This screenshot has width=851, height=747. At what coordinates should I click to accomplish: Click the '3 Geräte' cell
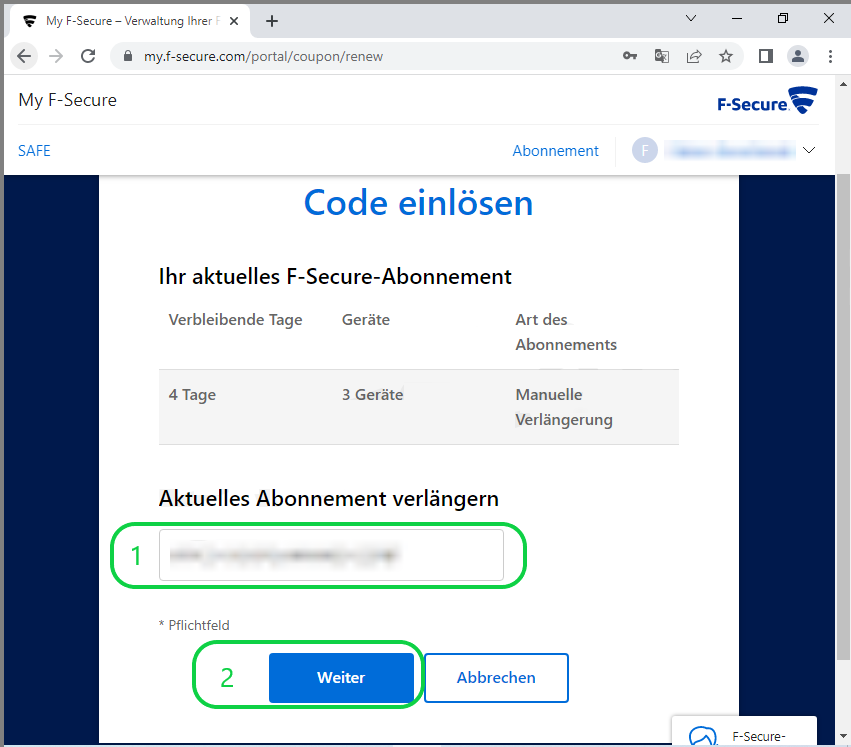(x=372, y=395)
